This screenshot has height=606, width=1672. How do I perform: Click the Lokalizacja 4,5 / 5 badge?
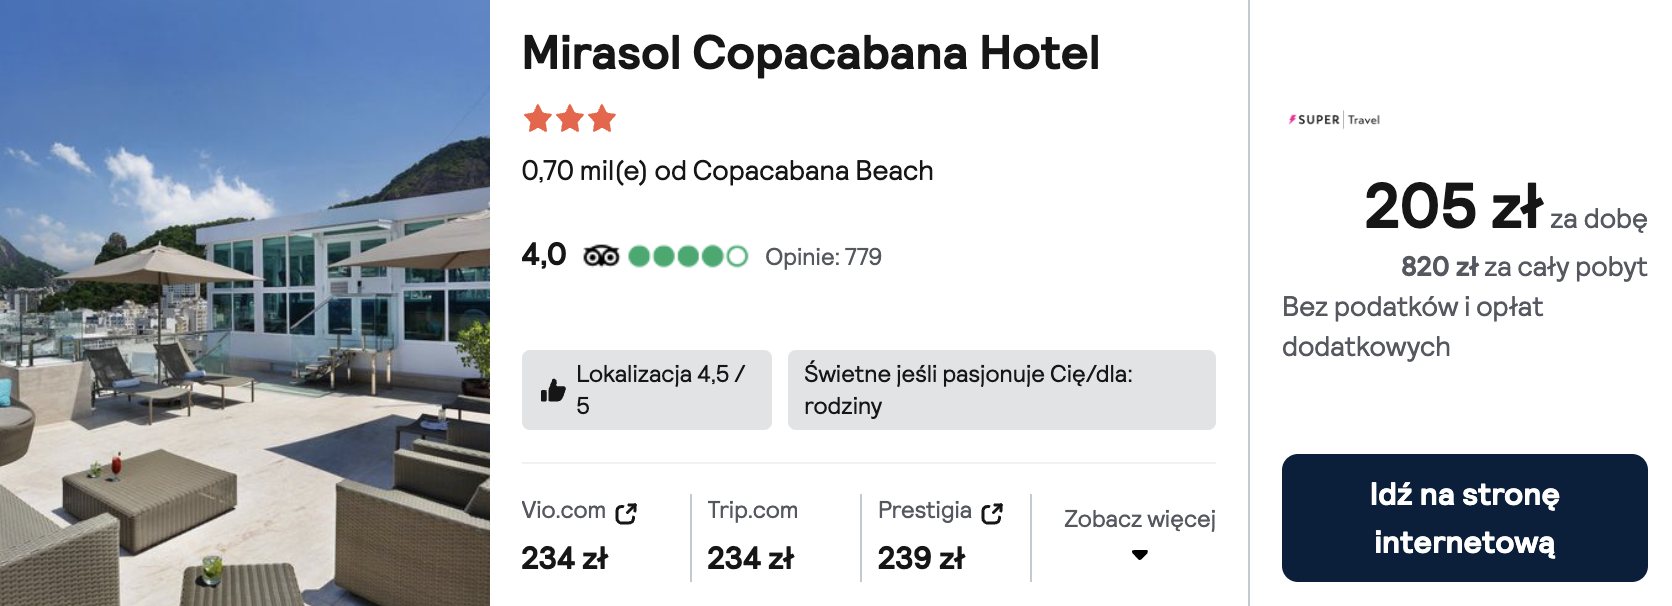[660, 390]
